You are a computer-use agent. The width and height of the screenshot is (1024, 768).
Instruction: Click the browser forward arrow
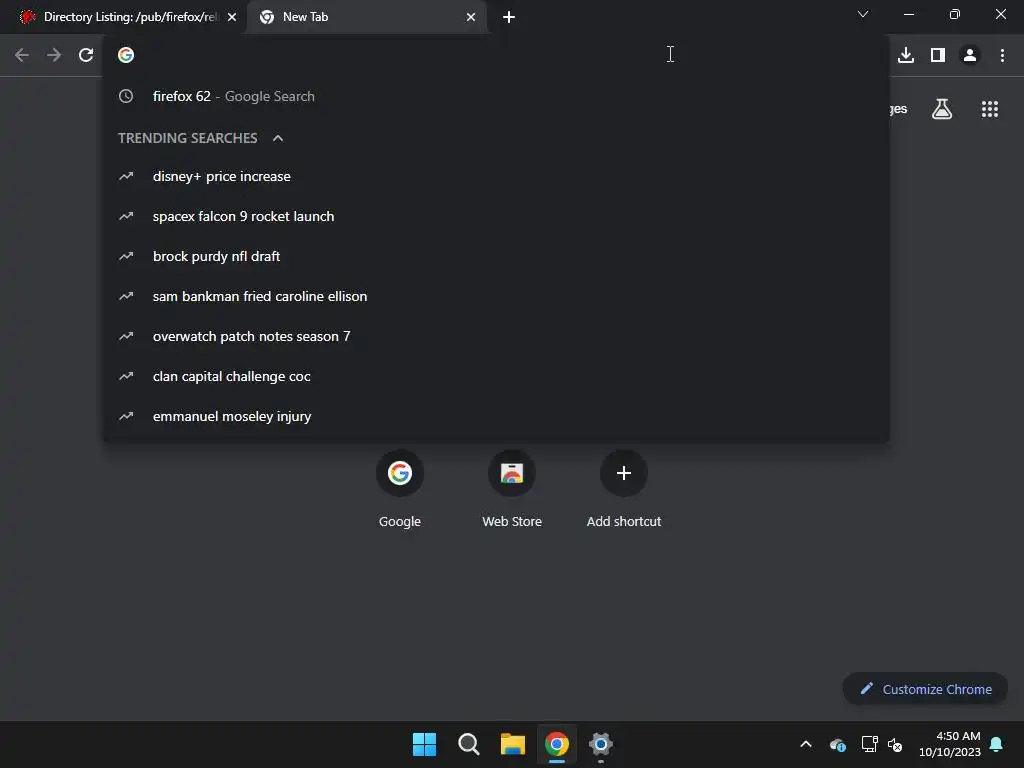point(54,55)
